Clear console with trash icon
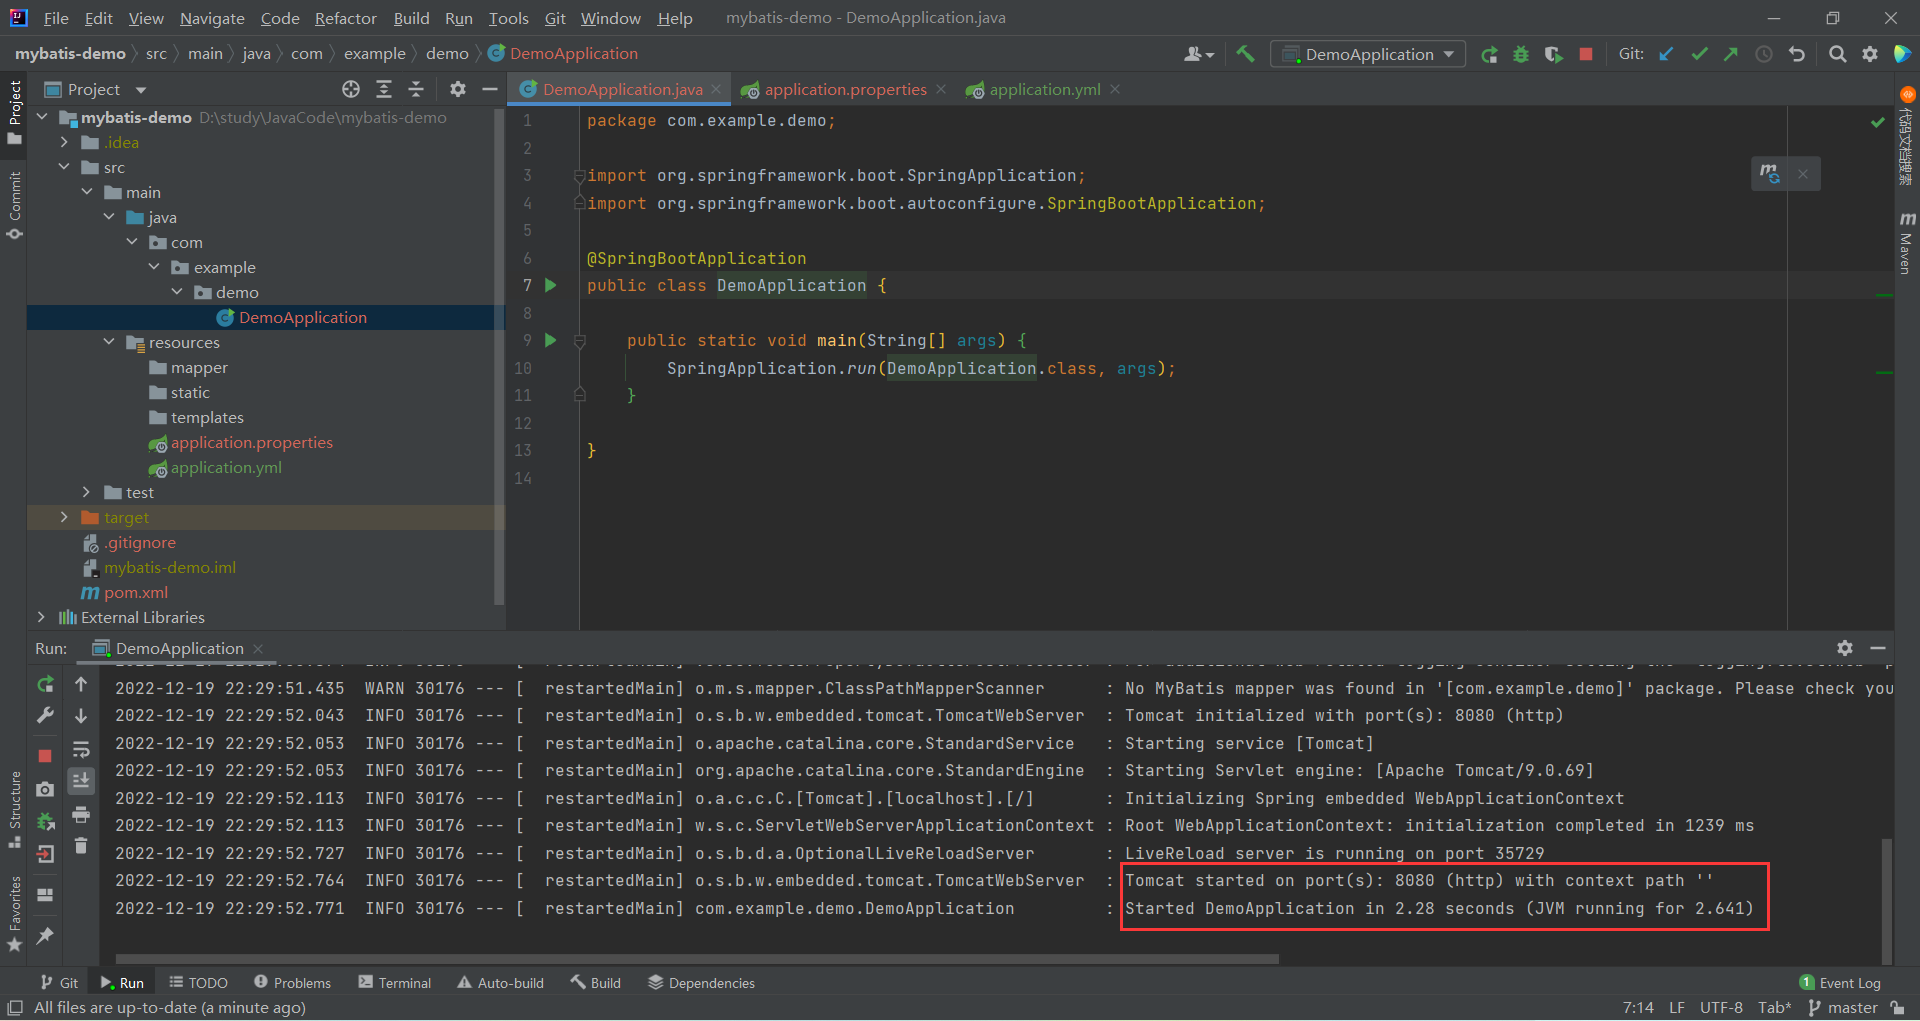The width and height of the screenshot is (1920, 1021). pyautogui.click(x=81, y=847)
